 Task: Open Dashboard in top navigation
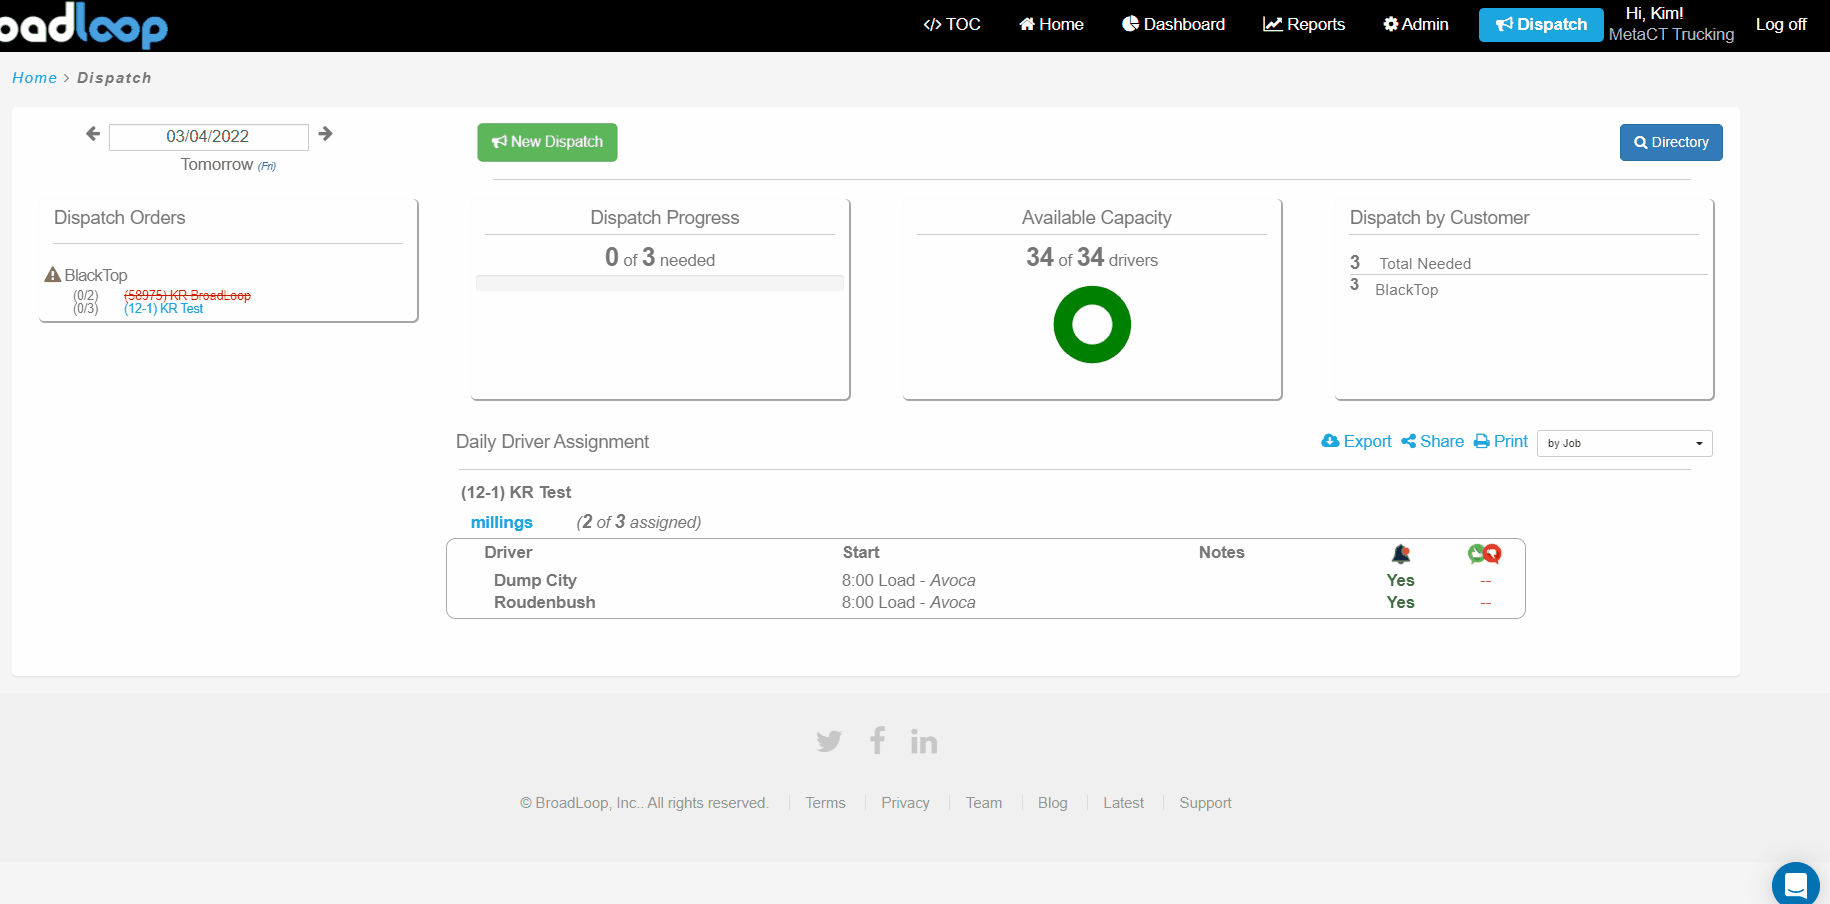[1173, 24]
